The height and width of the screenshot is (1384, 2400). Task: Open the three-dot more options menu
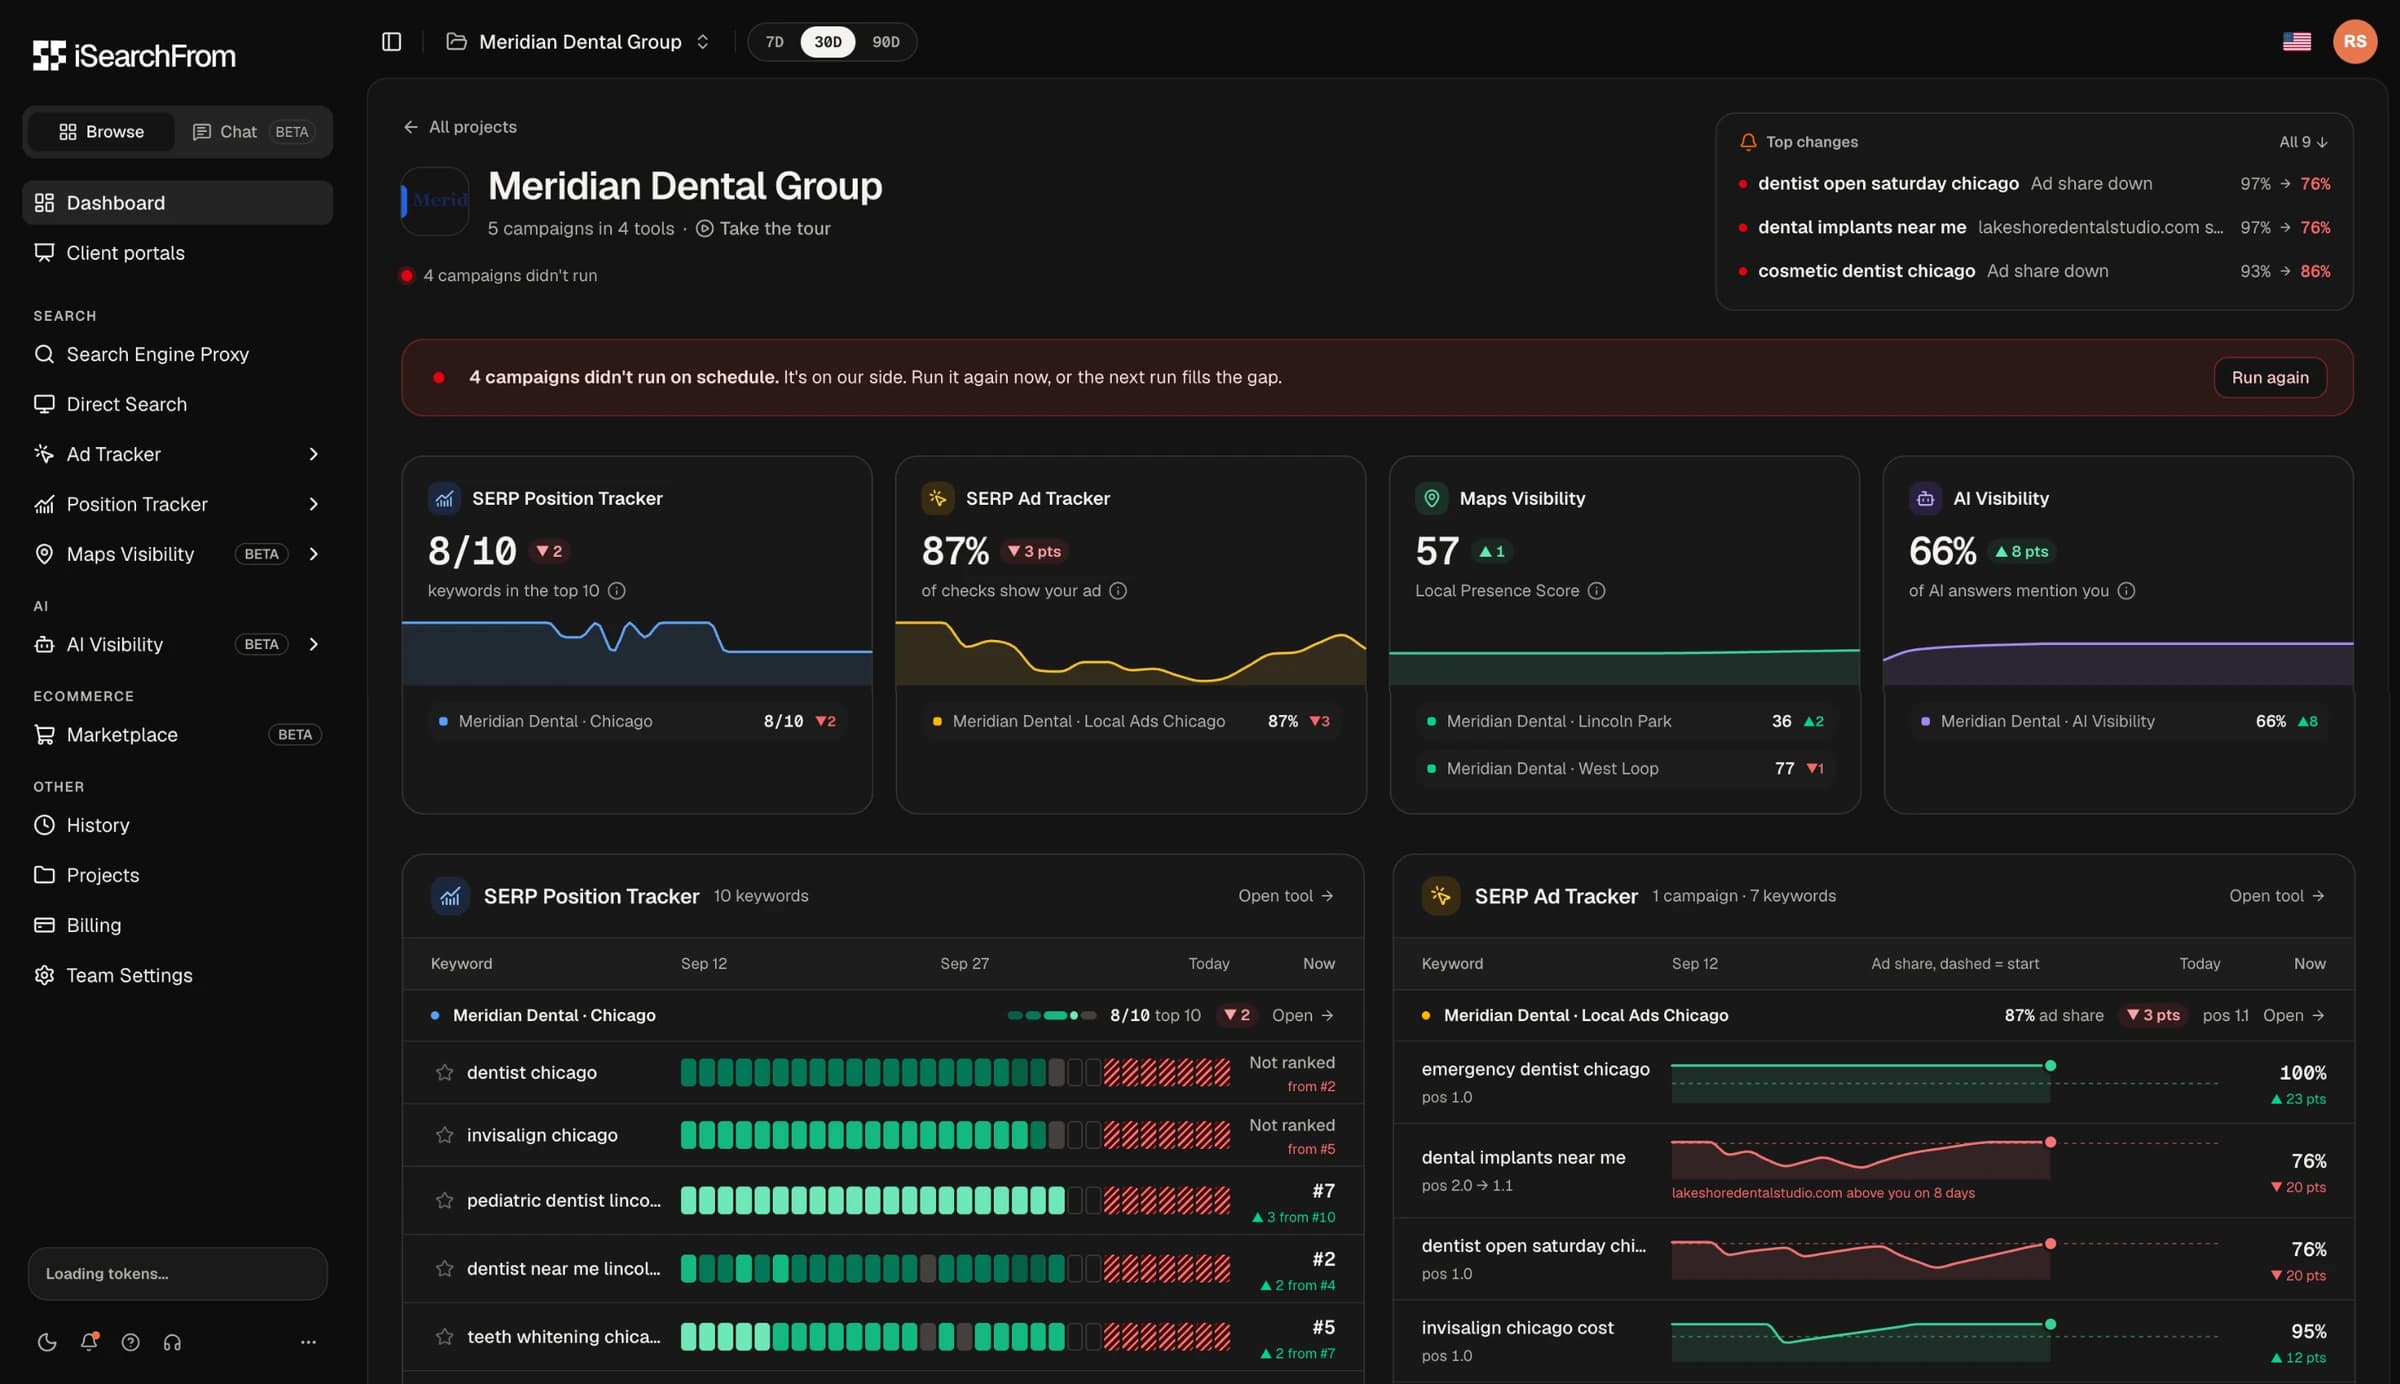tap(308, 1342)
